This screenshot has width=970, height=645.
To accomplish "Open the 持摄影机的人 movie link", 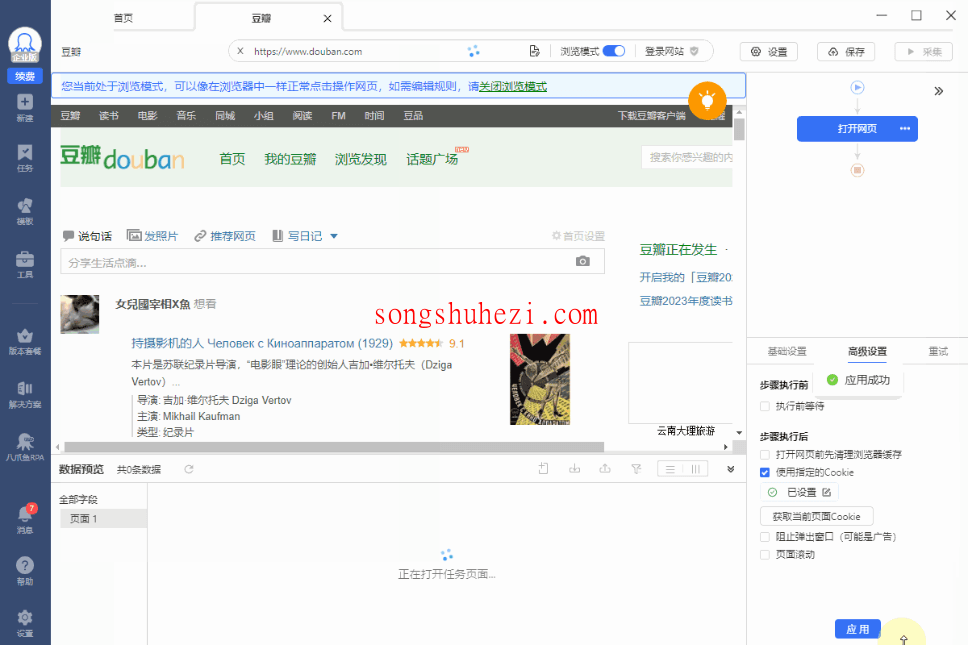I will tap(262, 343).
